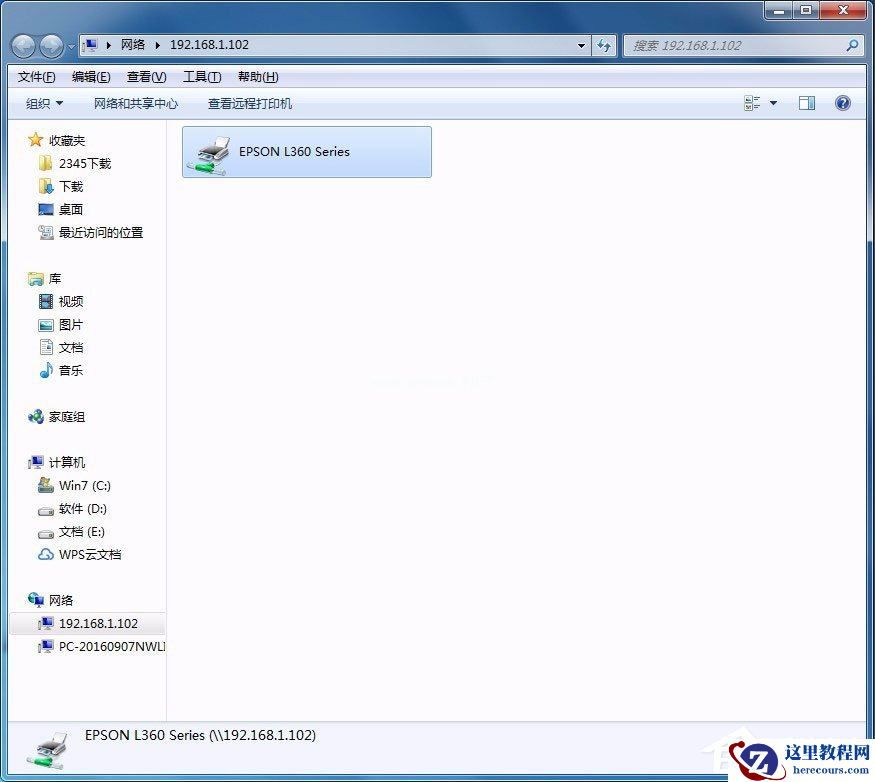Open the 下载 folder under 收藏夹

point(69,186)
